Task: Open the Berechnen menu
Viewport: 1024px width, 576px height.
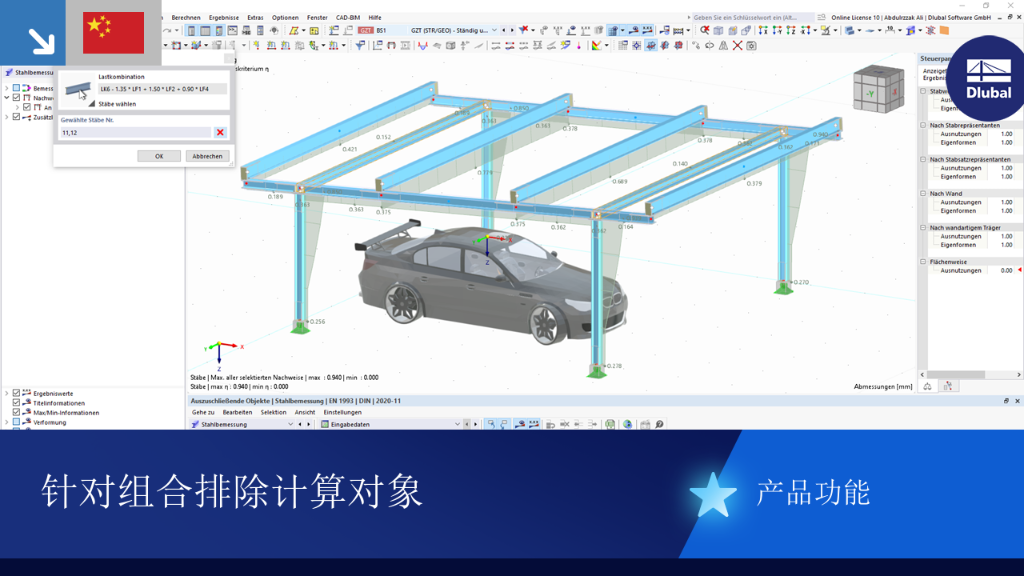Action: [x=185, y=18]
